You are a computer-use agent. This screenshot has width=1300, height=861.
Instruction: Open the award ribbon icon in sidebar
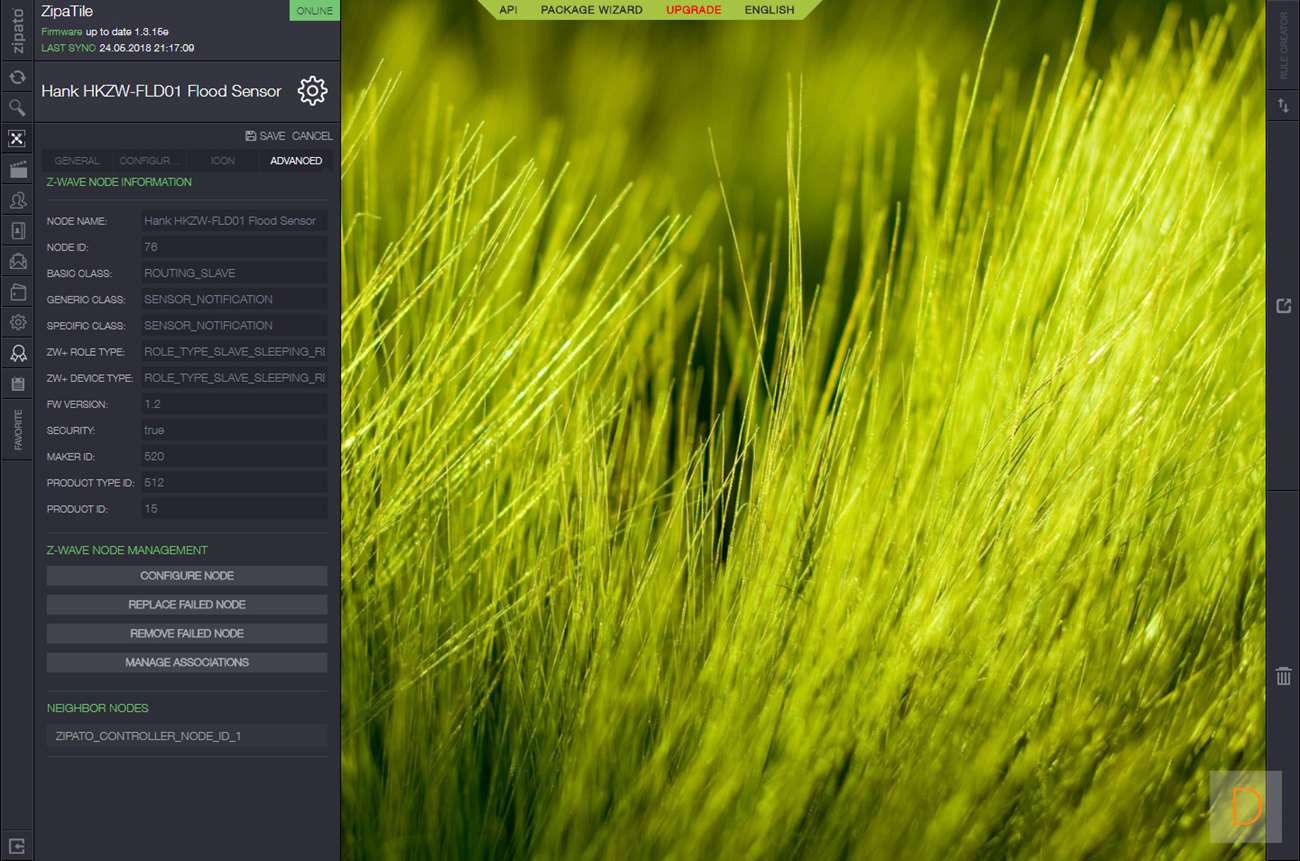(17, 353)
